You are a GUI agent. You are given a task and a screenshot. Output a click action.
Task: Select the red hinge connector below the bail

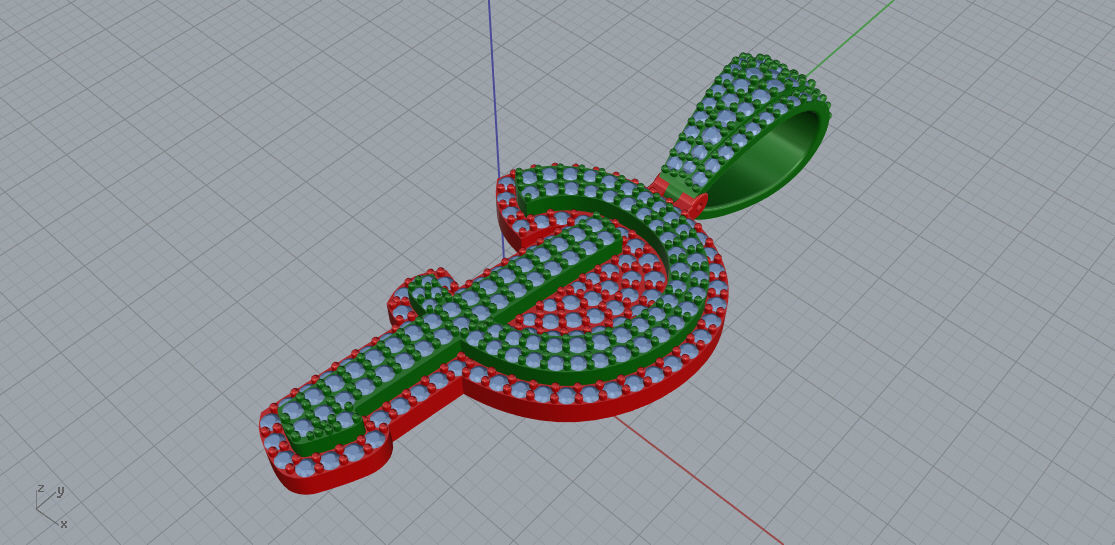point(679,194)
